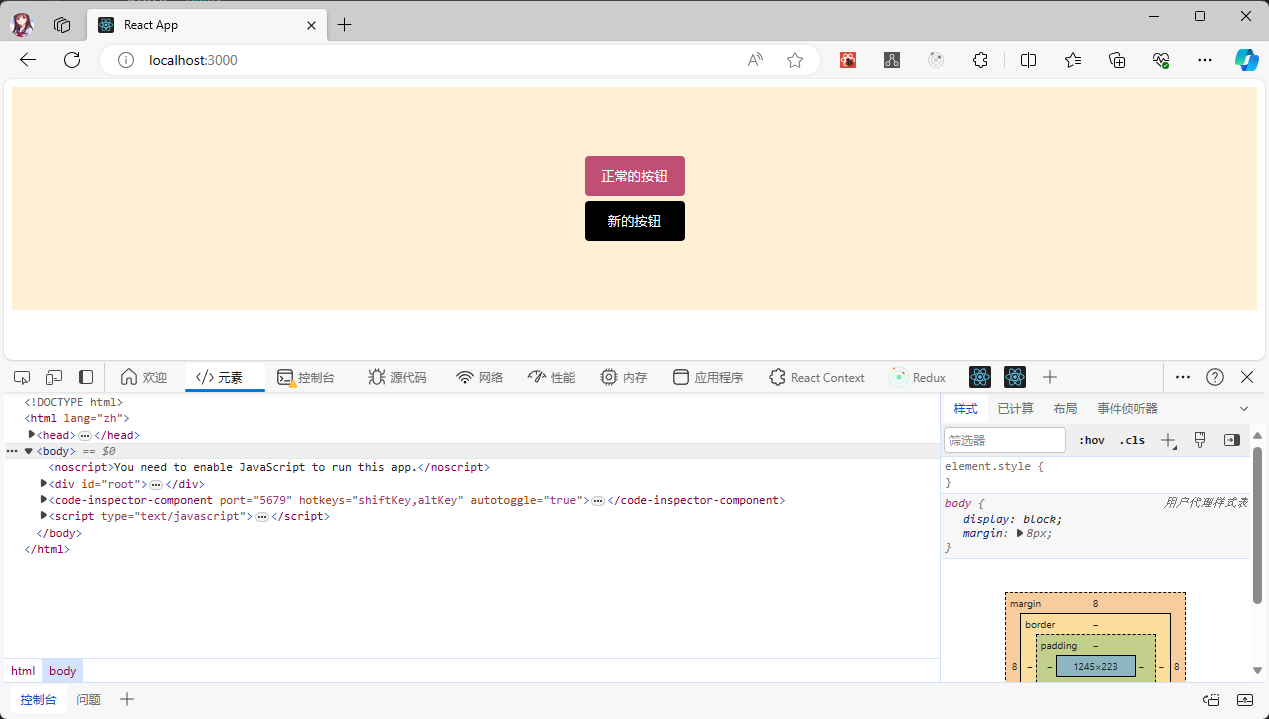
Task: Toggle the :hov element state panel
Action: (1092, 440)
